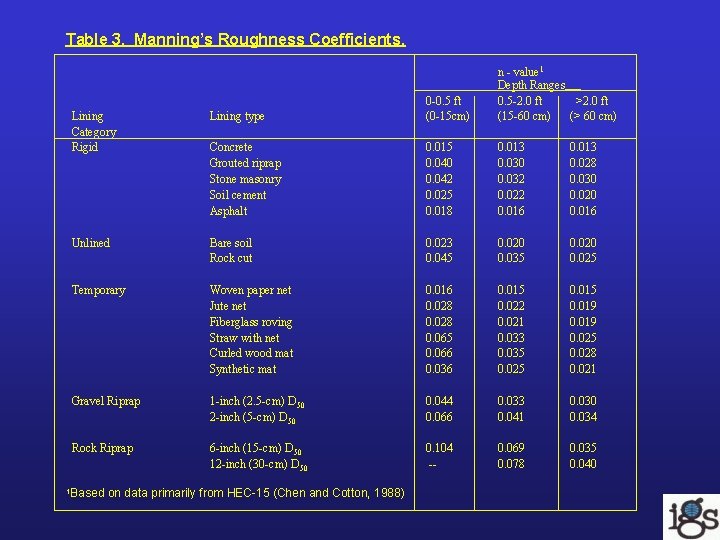Click the 'Lining type' header

[x=236, y=116]
